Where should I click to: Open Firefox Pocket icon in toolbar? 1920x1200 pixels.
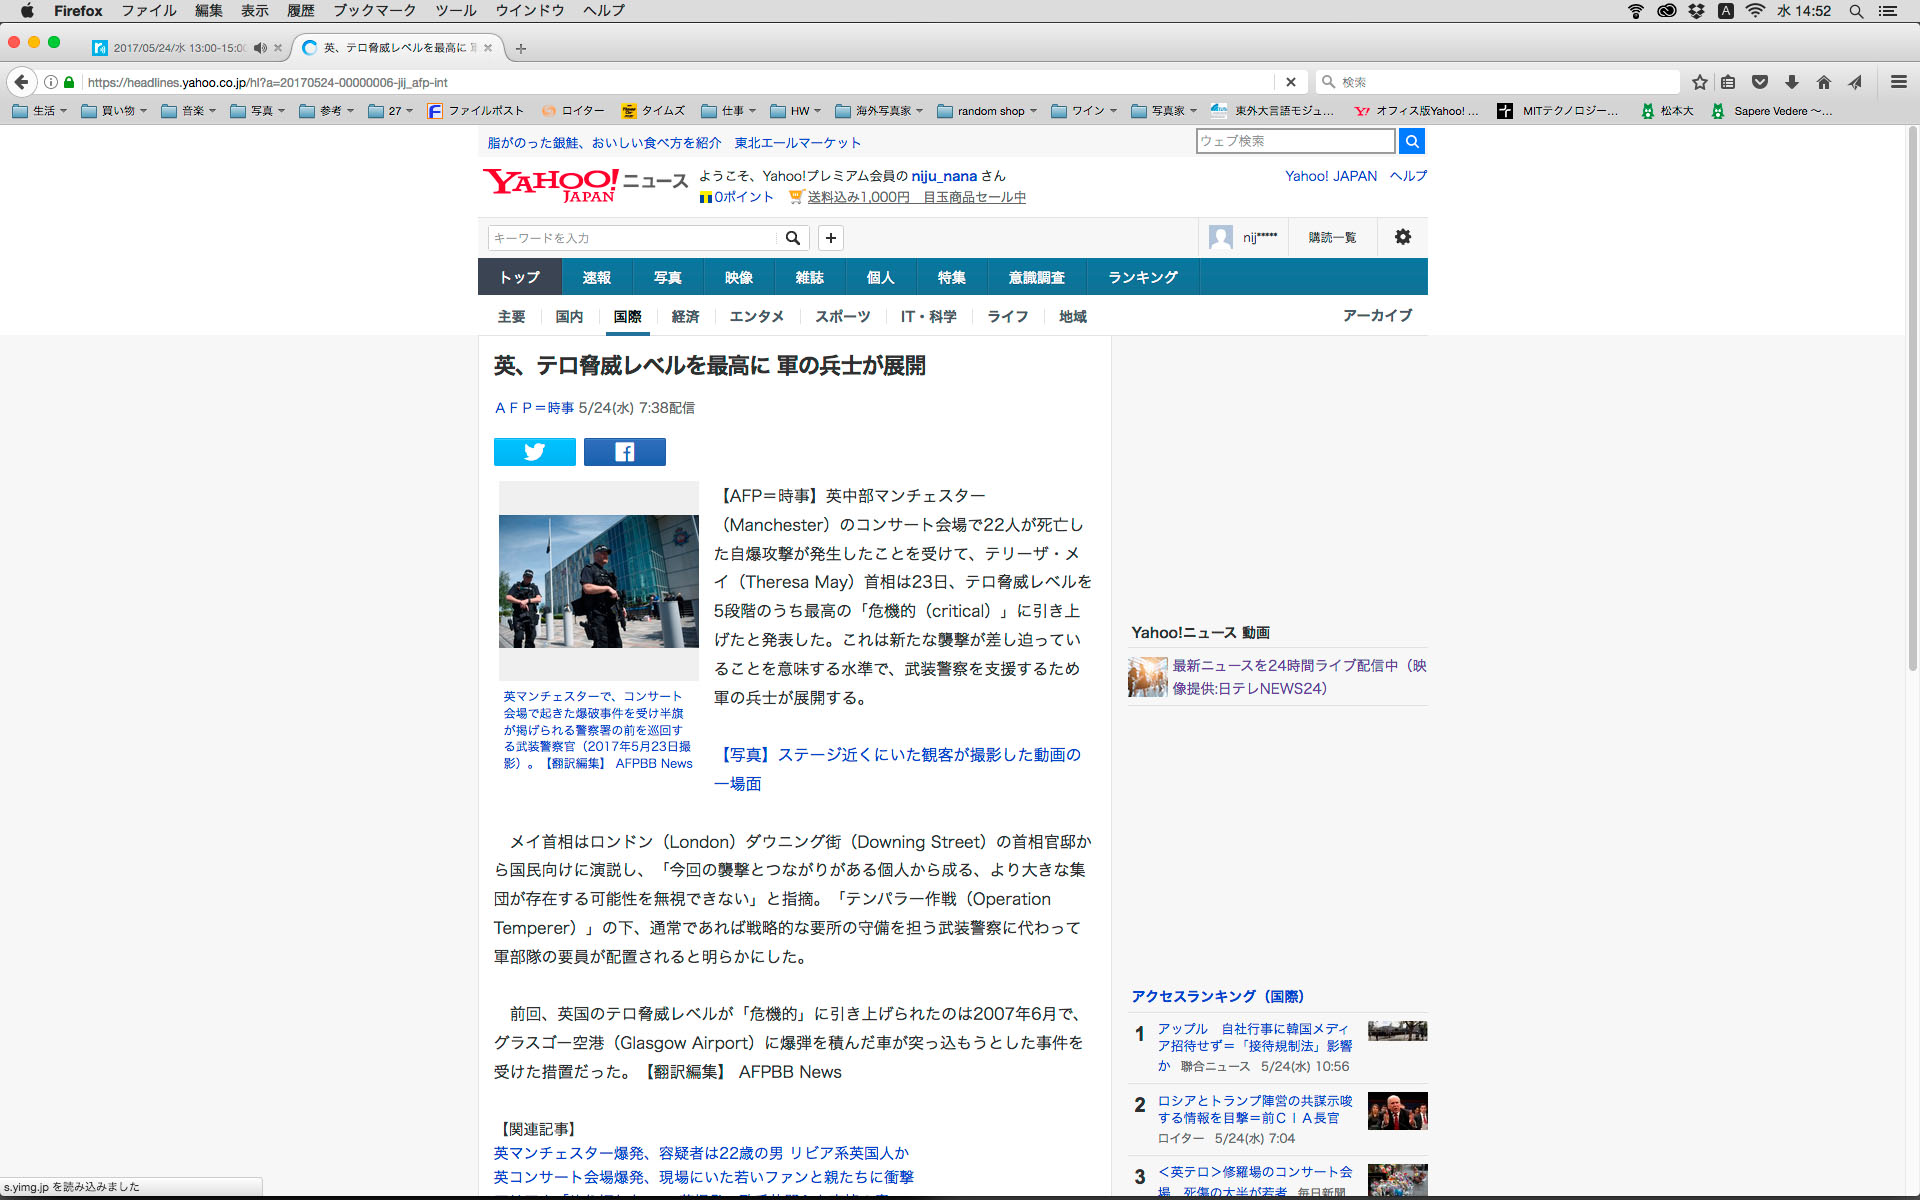[x=1760, y=82]
